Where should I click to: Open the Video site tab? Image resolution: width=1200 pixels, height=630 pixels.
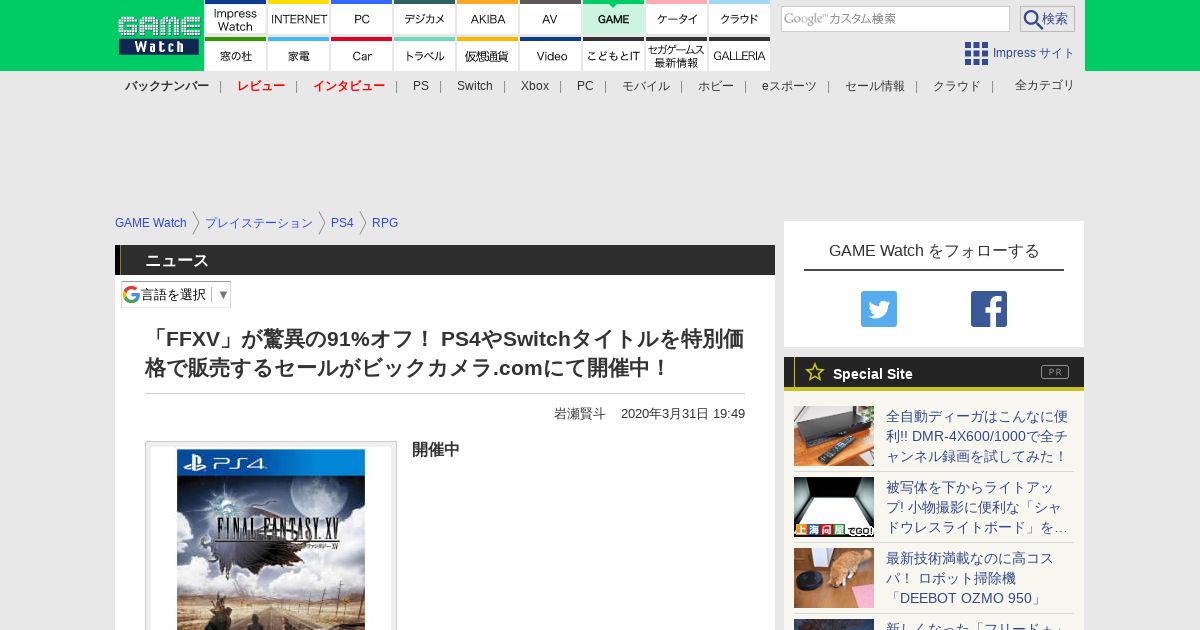pos(550,55)
